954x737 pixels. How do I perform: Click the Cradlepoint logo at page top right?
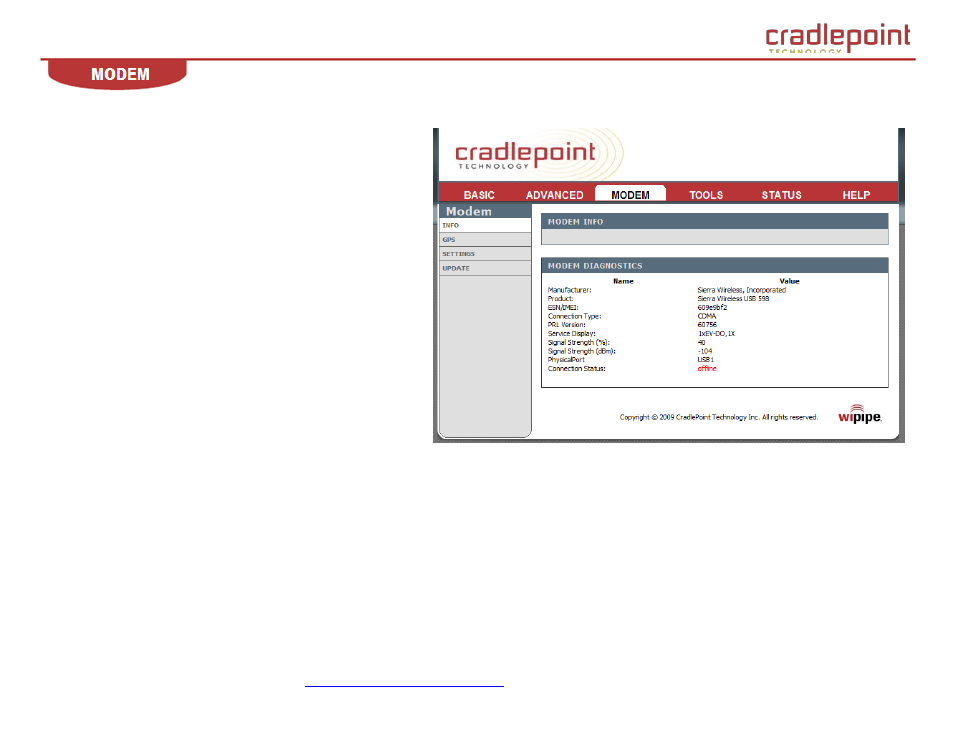point(838,38)
